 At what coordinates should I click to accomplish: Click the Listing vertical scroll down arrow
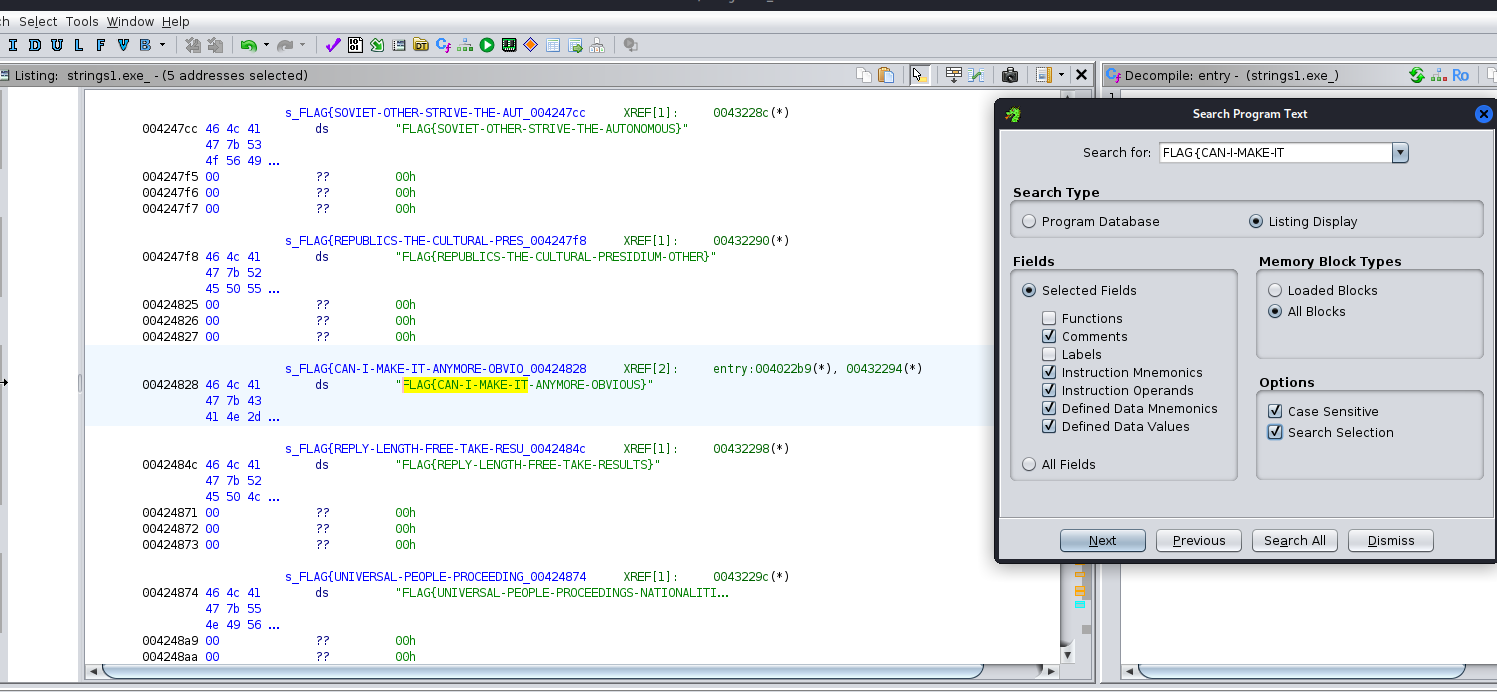pos(1068,655)
